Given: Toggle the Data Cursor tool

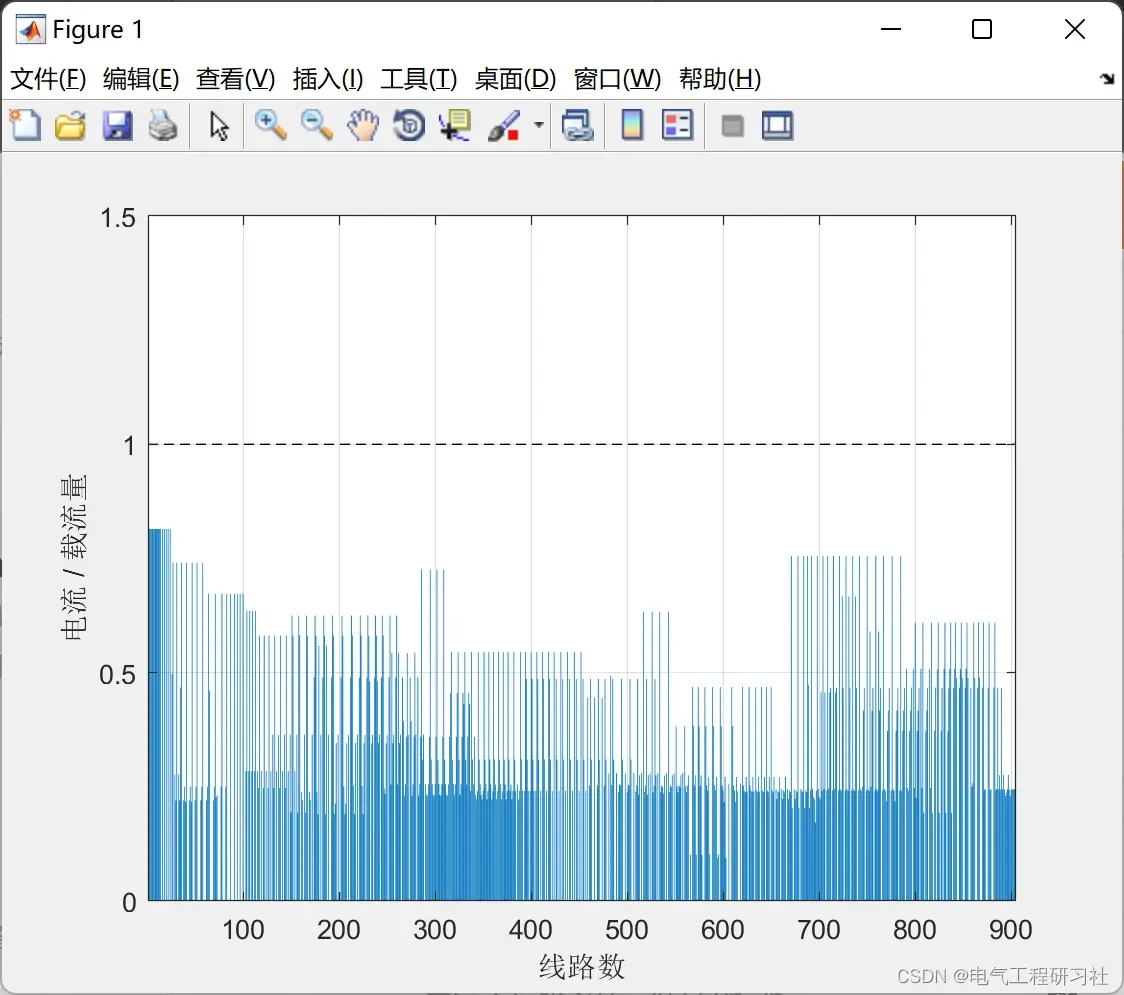Looking at the screenshot, I should tap(455, 125).
